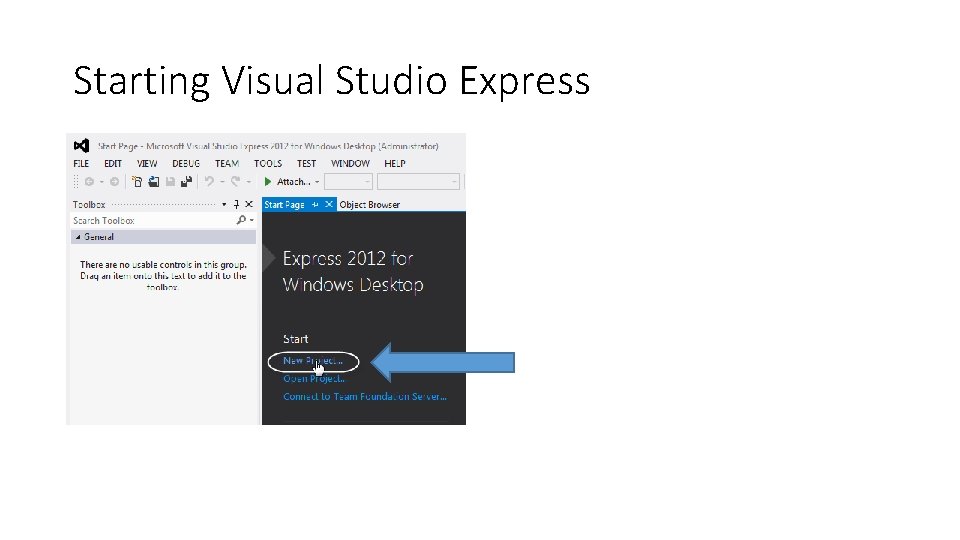Click the Express 2012 for Windows Desktop heading
This screenshot has width=960, height=540.
tap(353, 271)
